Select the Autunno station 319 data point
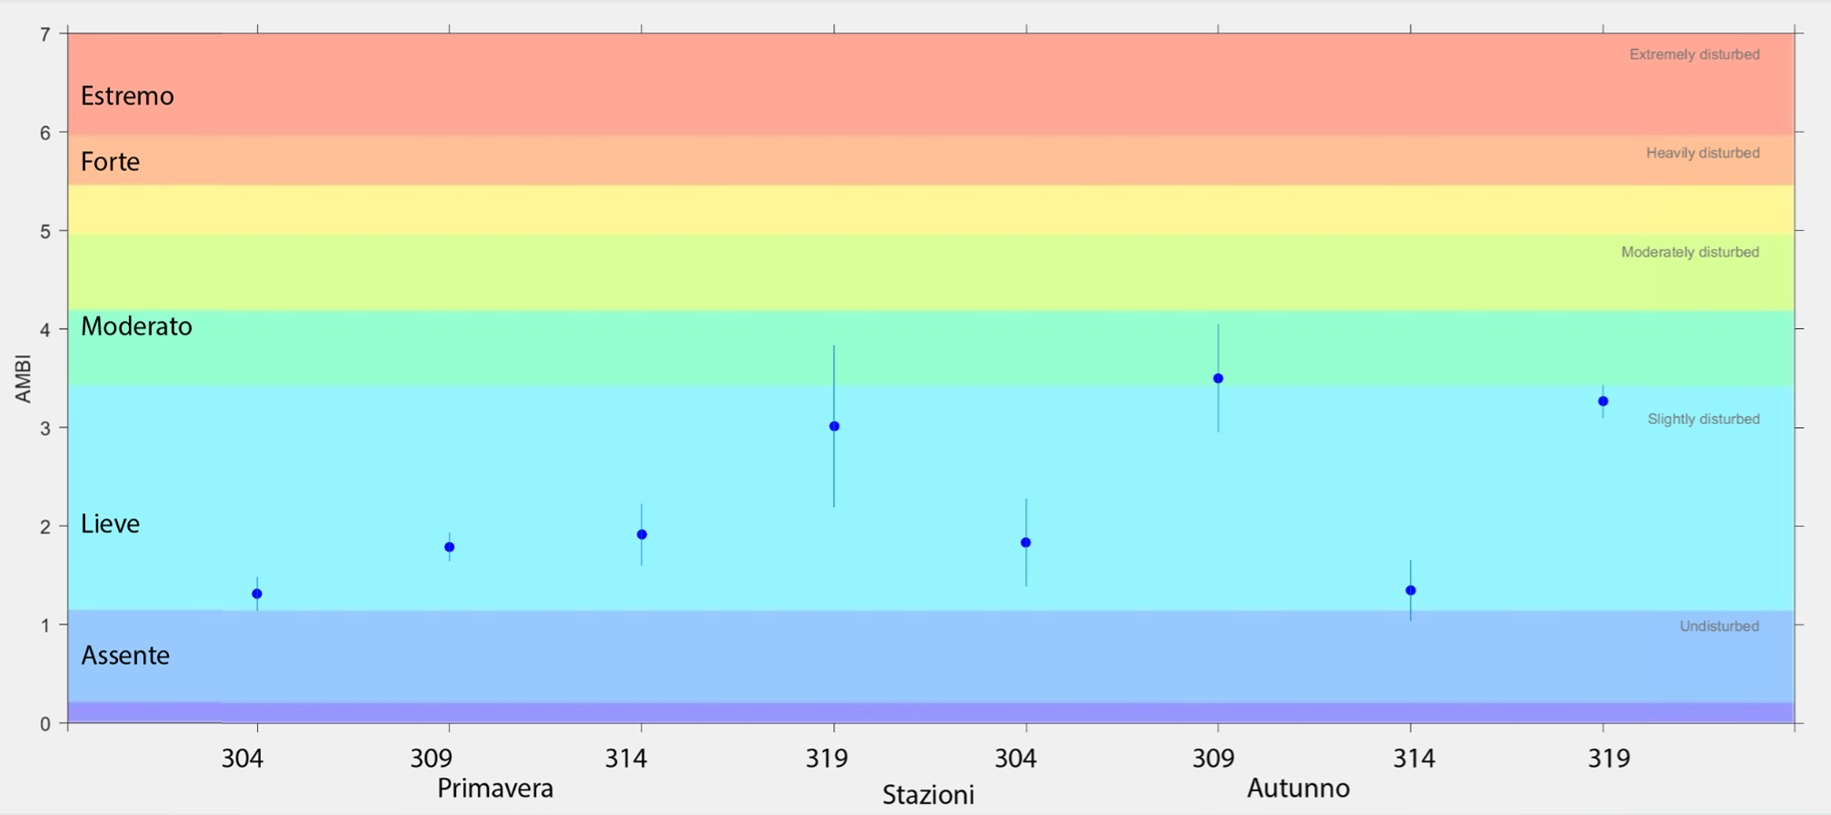The image size is (1831, 815). point(1603,402)
